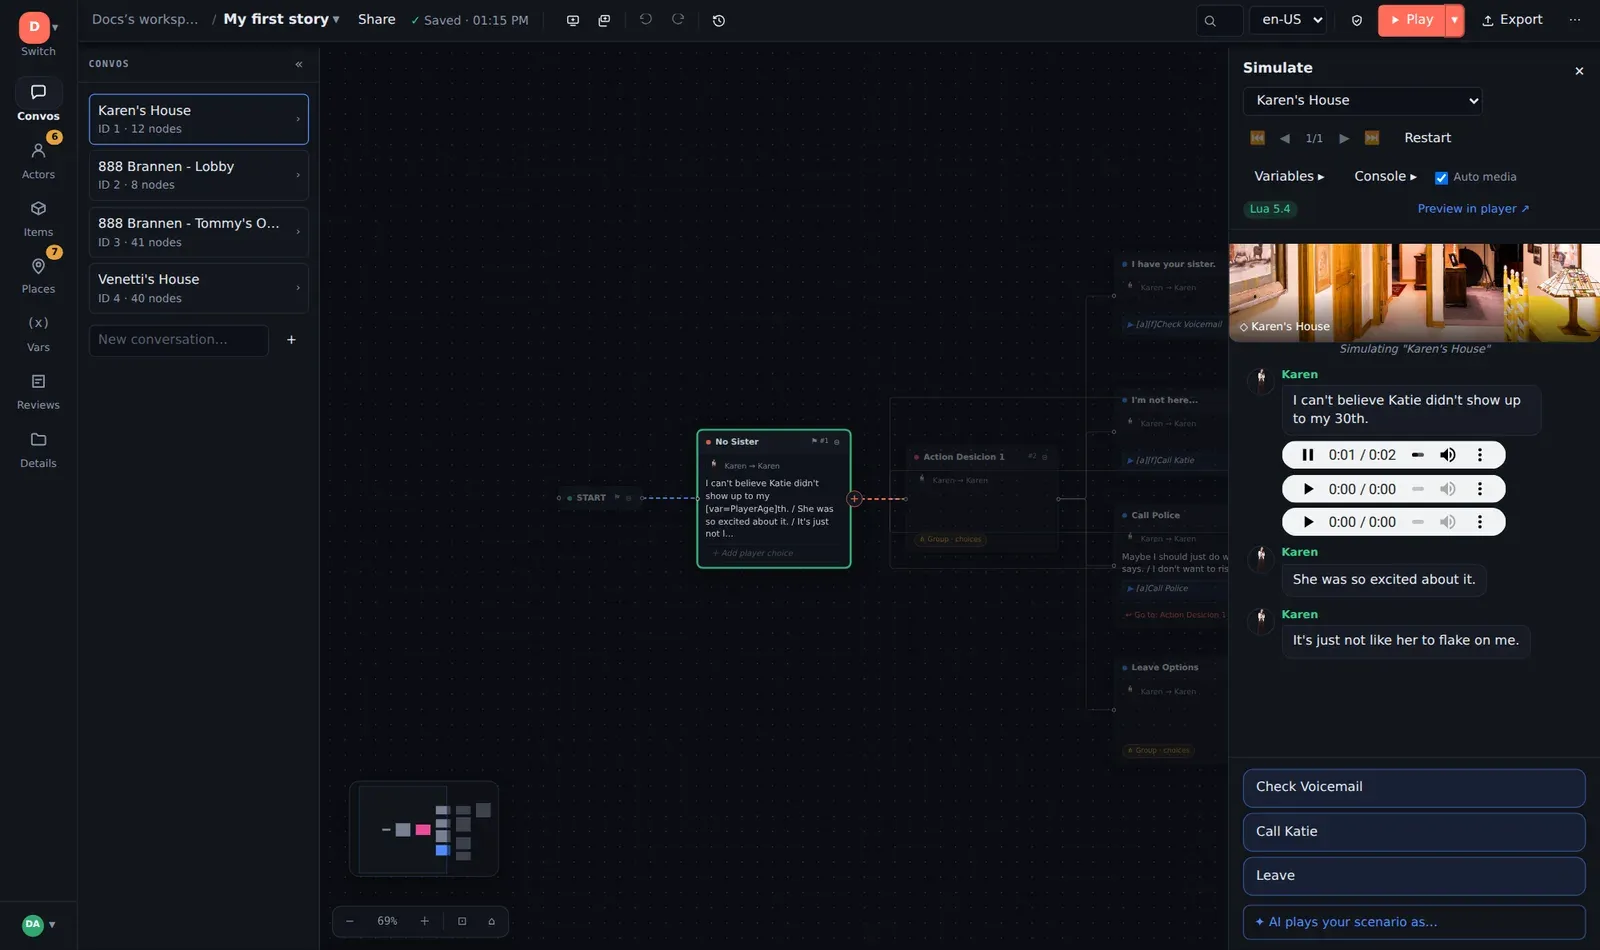The height and width of the screenshot is (950, 1600).
Task: Select the 888 Brannen - Lobby conversation
Action: [199, 175]
